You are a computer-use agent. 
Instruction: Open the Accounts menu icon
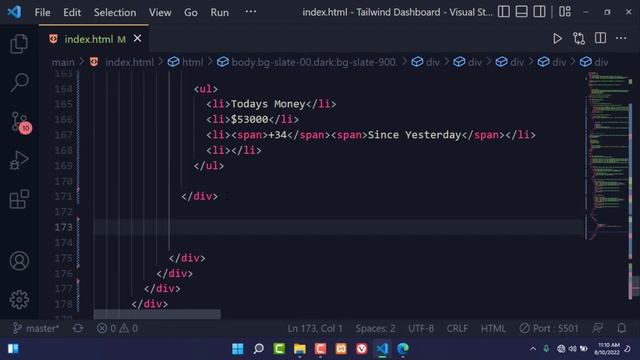click(19, 261)
